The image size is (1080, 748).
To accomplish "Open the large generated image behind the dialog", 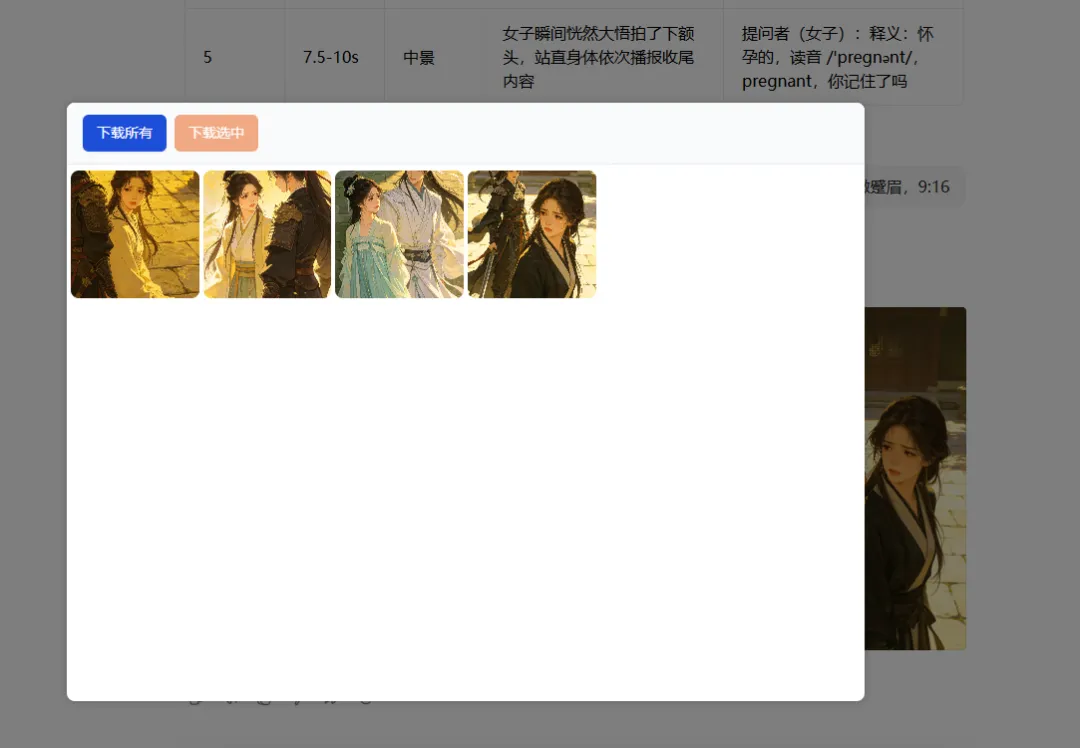I will pyautogui.click(x=915, y=479).
